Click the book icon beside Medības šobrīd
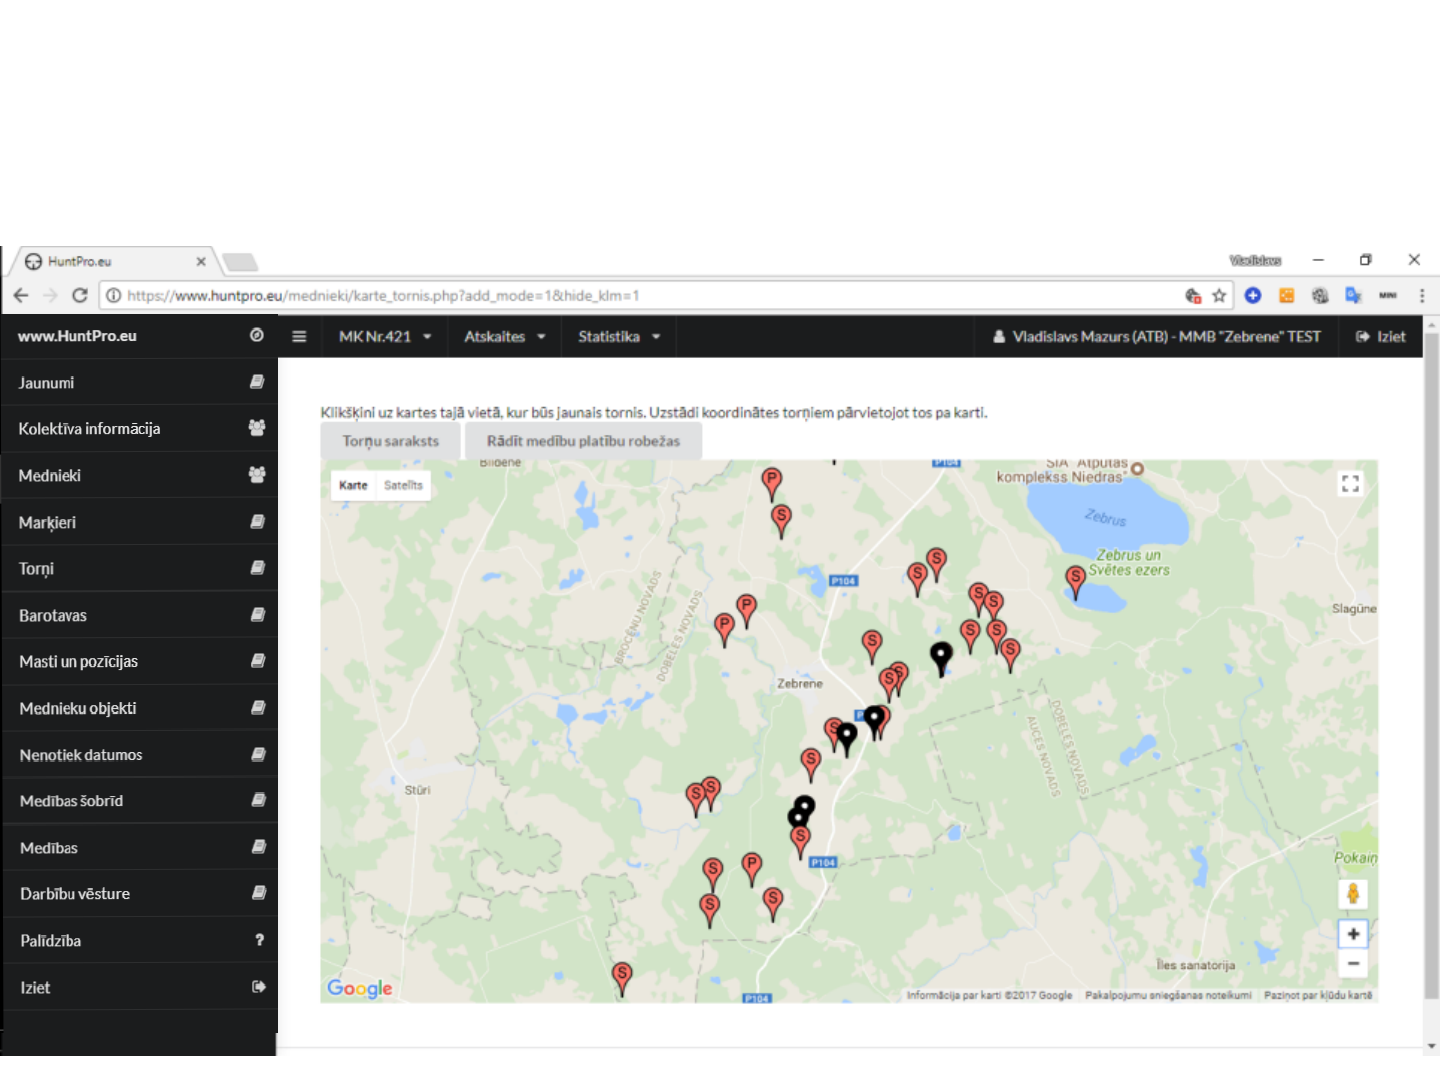The width and height of the screenshot is (1440, 1080). (x=257, y=800)
